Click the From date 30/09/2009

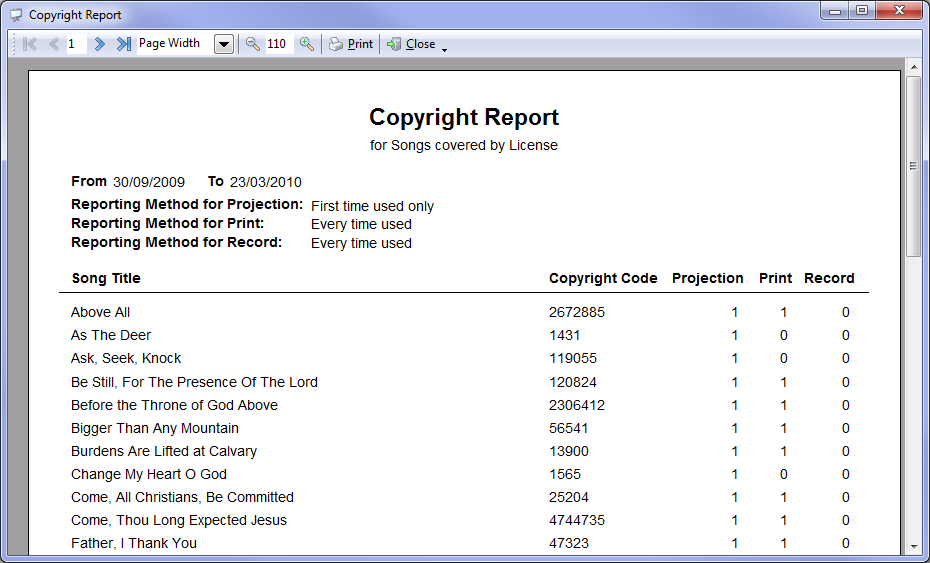coord(149,182)
